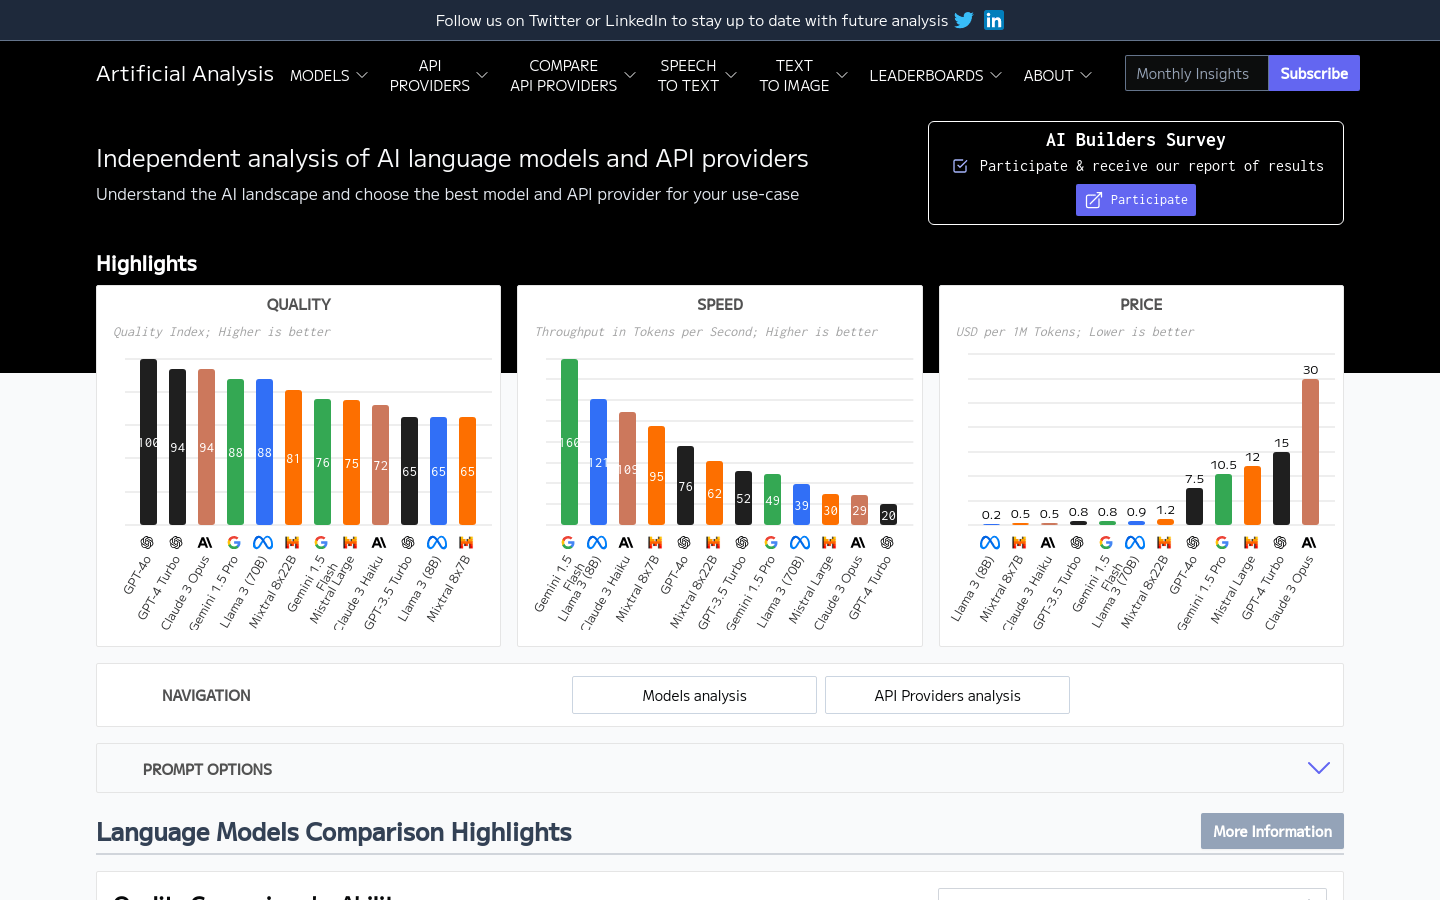
Task: Click the Meta logo under Llama 3 (8B) Price bar
Action: [x=989, y=542]
